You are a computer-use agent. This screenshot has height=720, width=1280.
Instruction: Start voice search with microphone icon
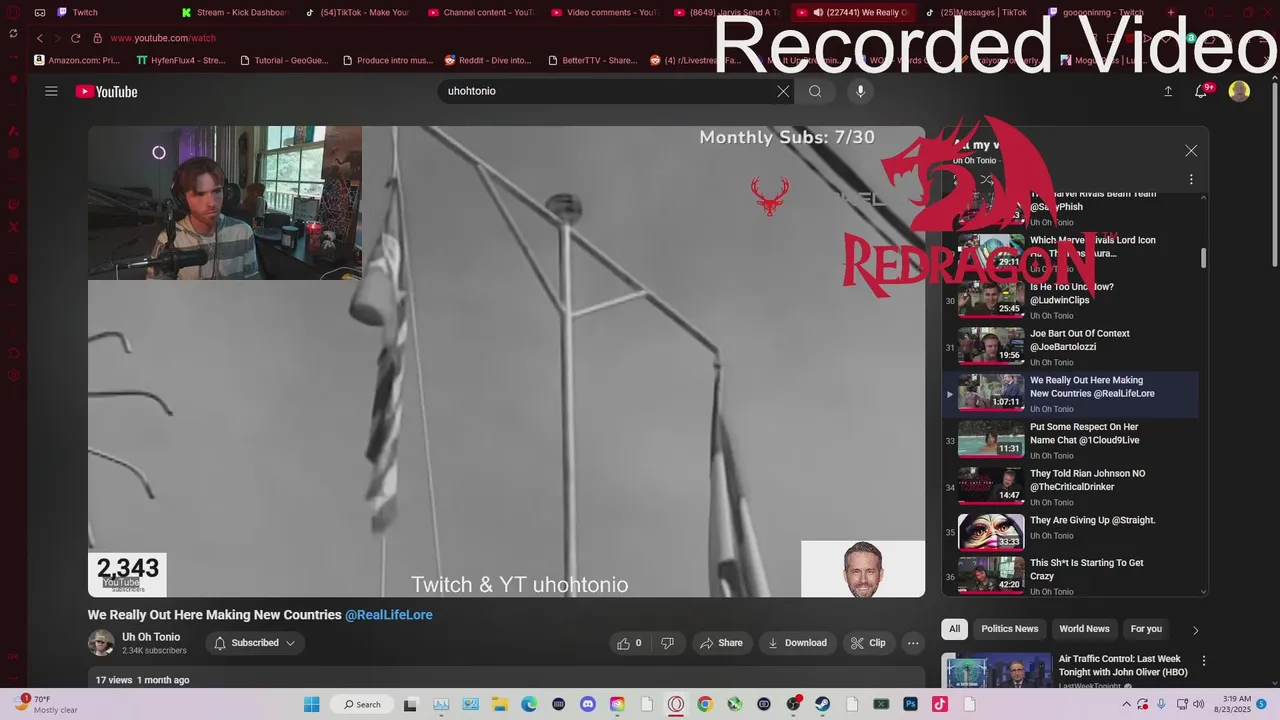point(860,91)
